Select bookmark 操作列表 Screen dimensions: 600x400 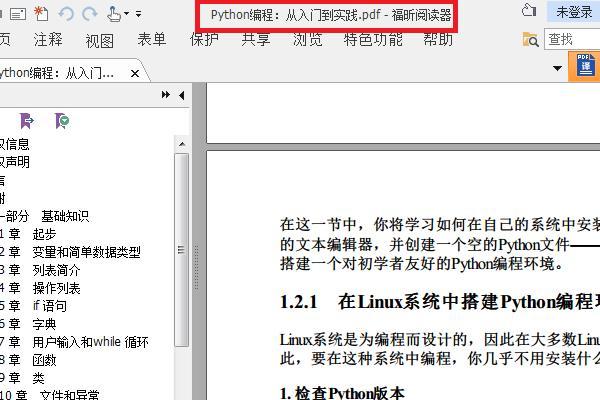tap(56, 288)
